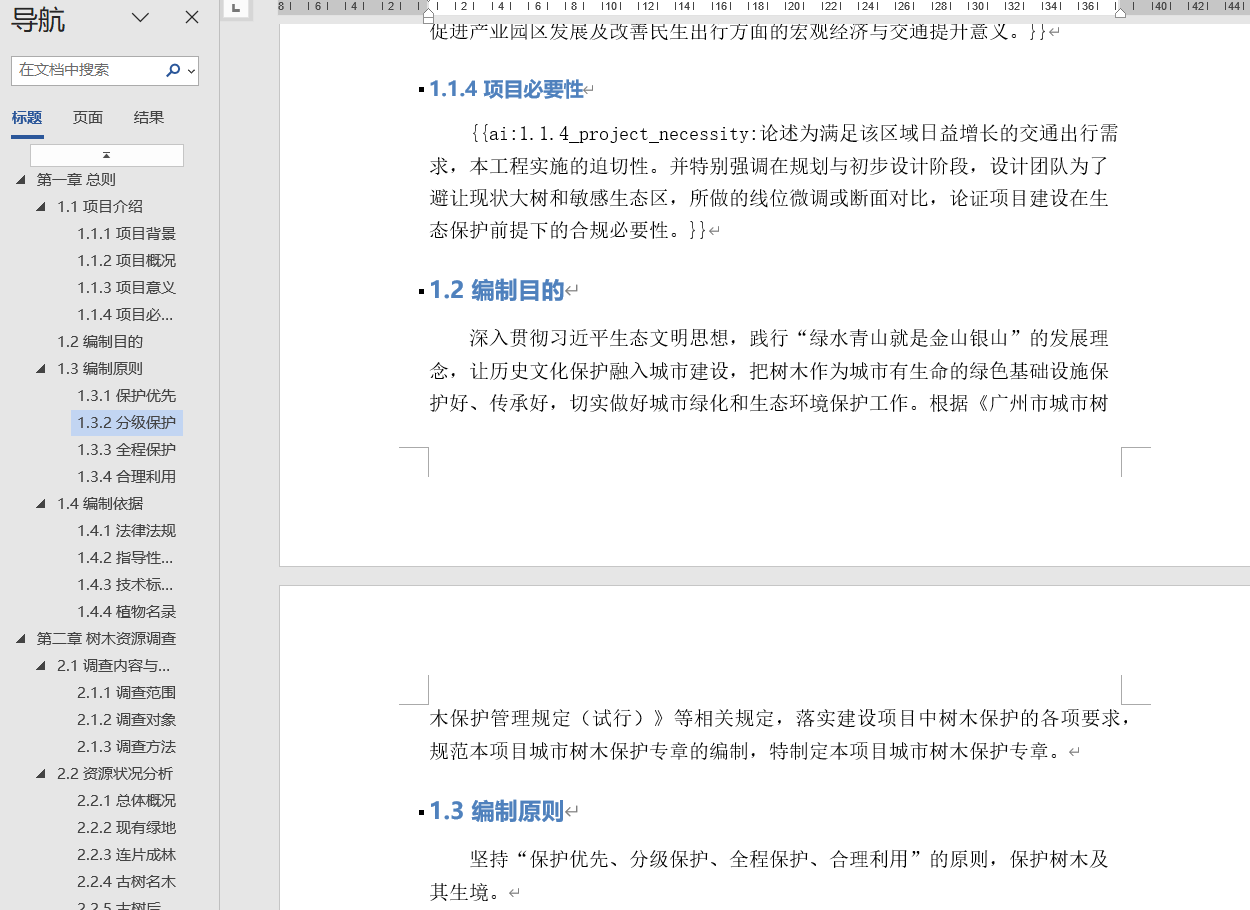
Task: Close the navigation pane
Action: coord(192,18)
